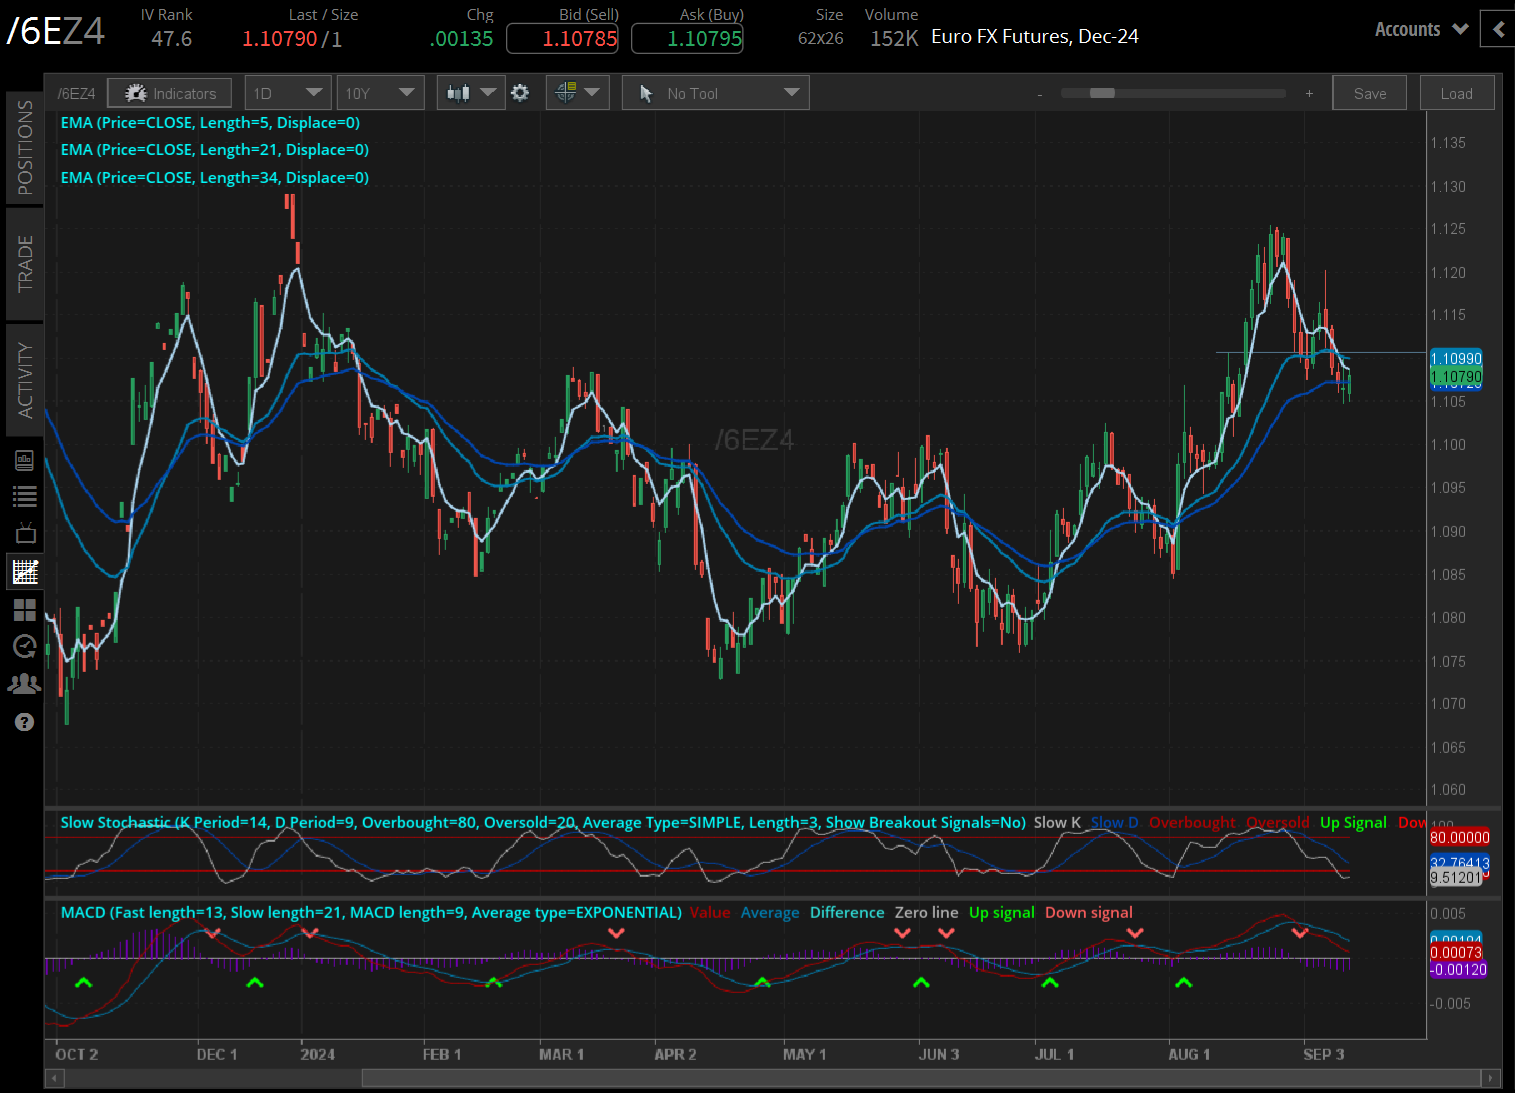Viewport: 1515px width, 1093px height.
Task: Open the candlestick chart style menu
Action: tap(471, 93)
